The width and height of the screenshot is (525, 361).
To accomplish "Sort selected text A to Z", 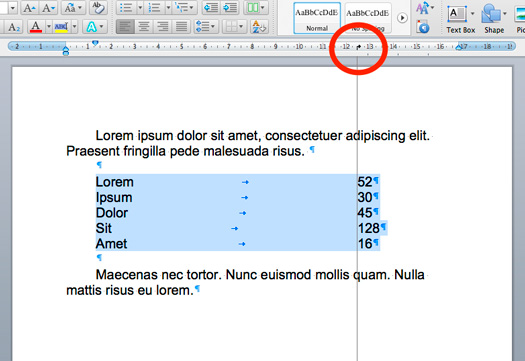I will [259, 27].
